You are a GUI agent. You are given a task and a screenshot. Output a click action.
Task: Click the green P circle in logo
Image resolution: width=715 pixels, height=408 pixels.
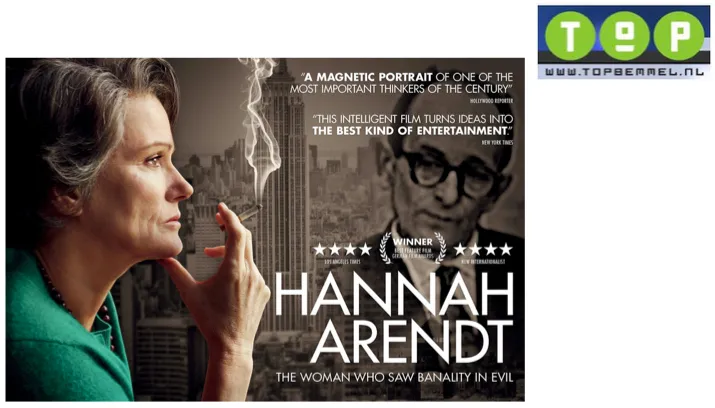click(679, 36)
